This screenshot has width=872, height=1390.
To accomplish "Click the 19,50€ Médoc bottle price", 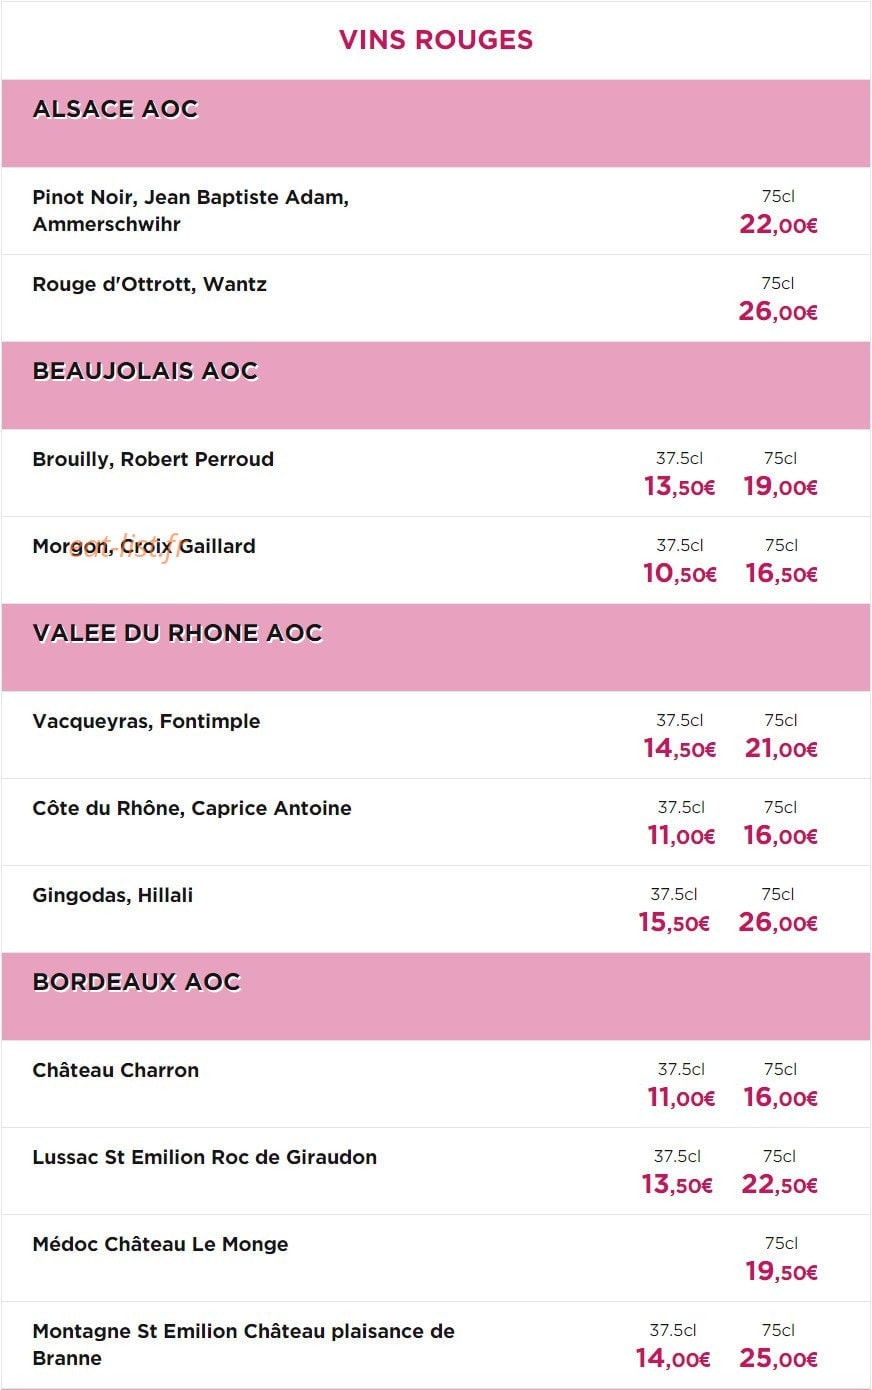I will click(x=782, y=1272).
